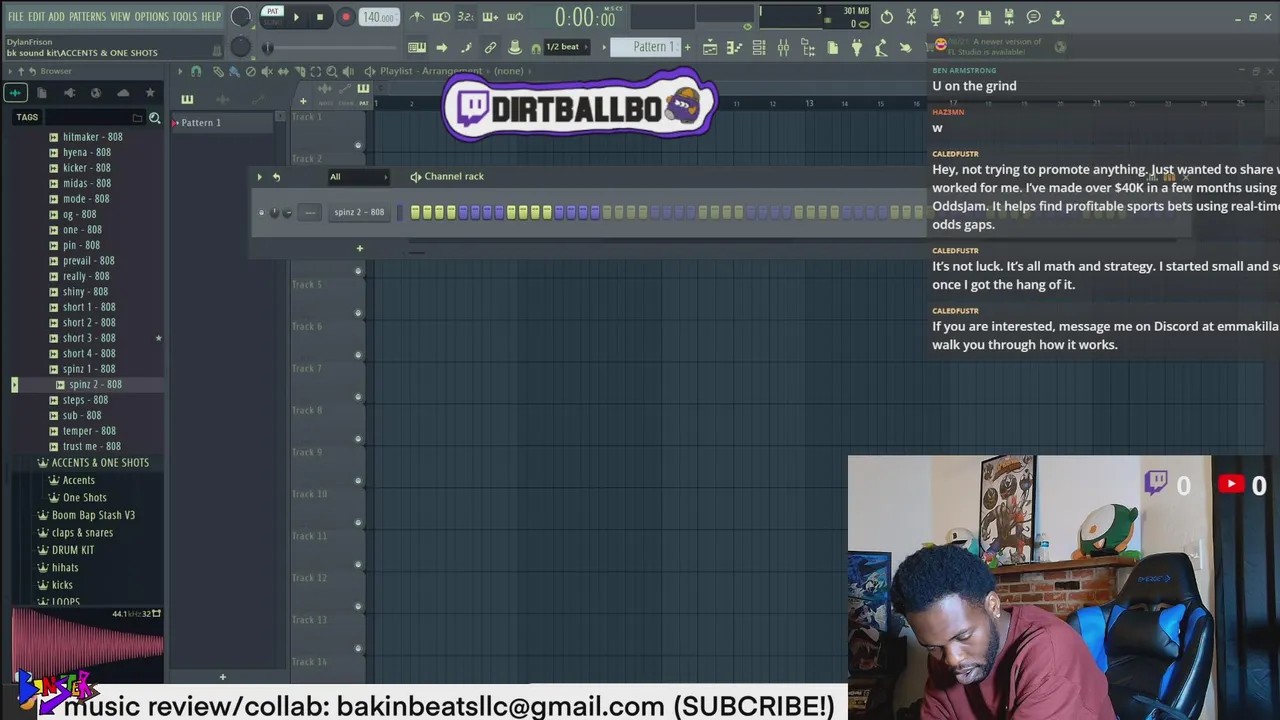Add channel with Channel rack plus button
The width and height of the screenshot is (1280, 720).
coord(360,248)
